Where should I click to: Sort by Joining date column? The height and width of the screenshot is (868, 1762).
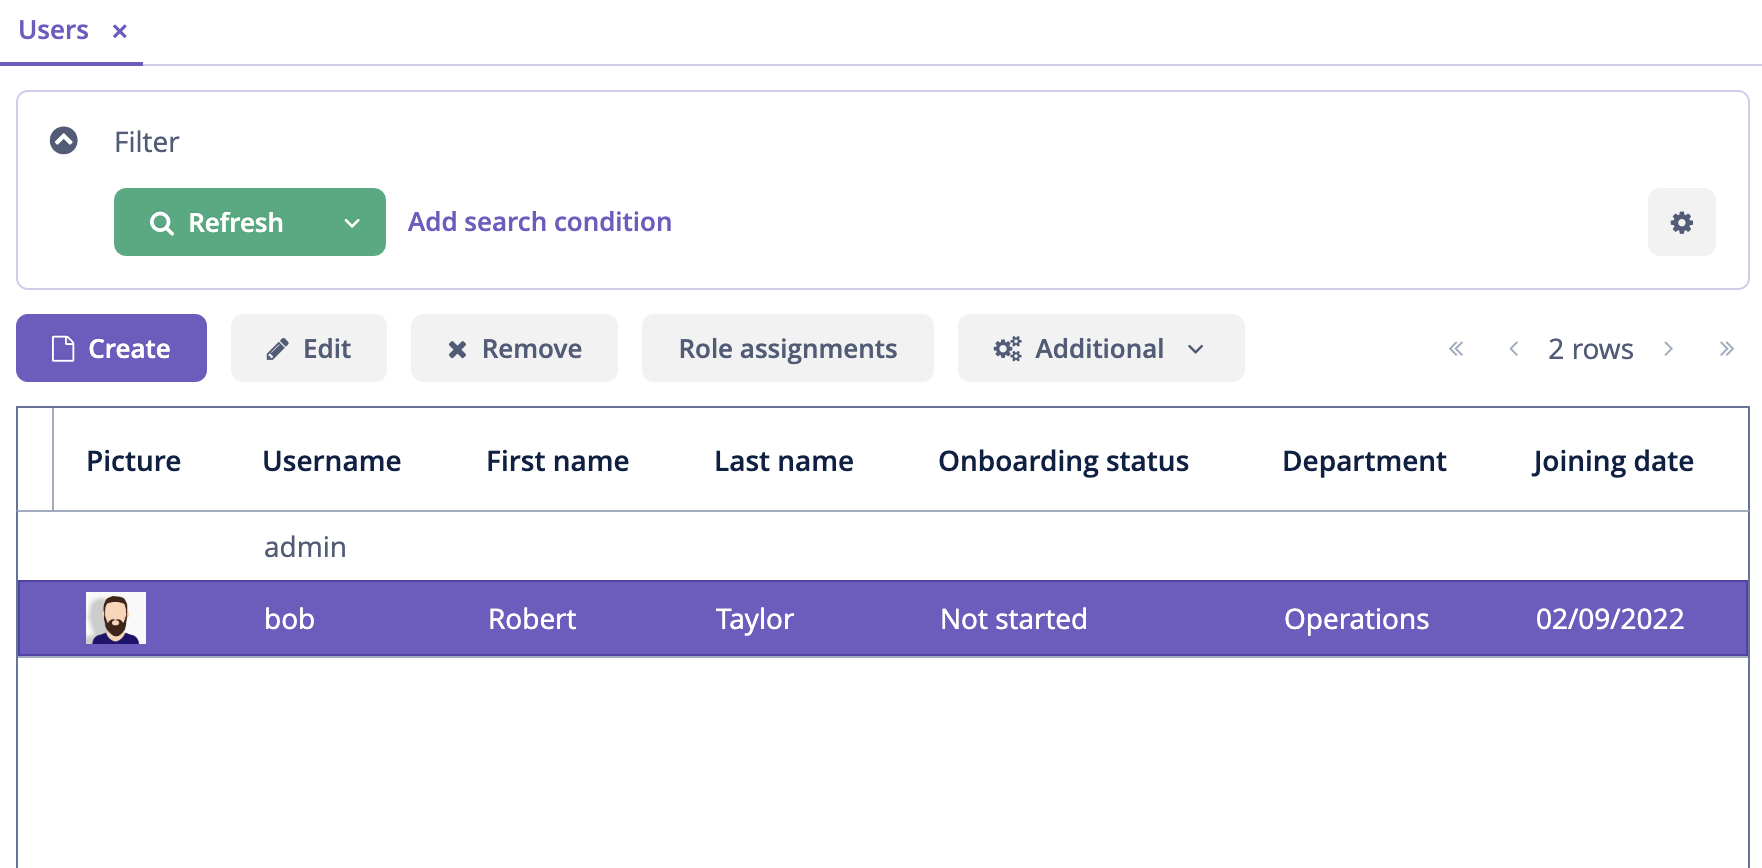[x=1613, y=461]
